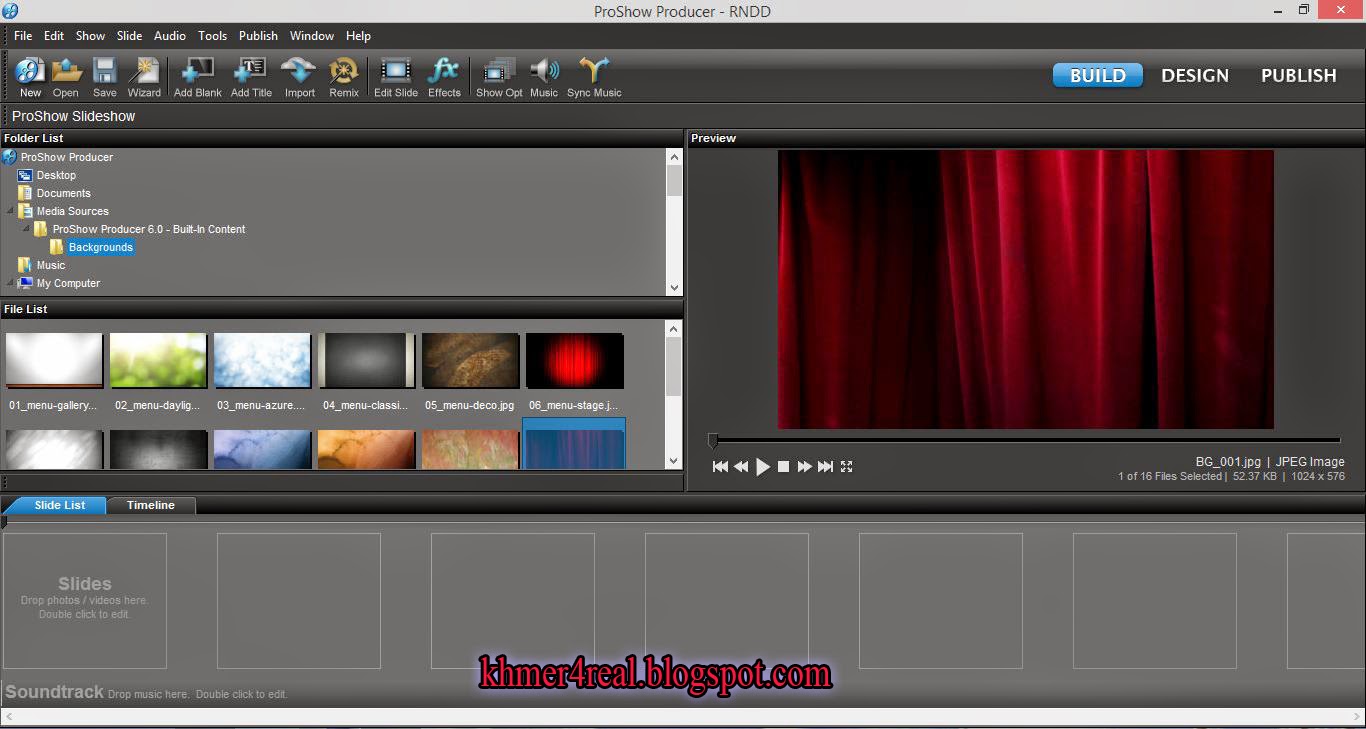Screen dimensions: 1366x729
Task: Play the preview video
Action: 763,466
